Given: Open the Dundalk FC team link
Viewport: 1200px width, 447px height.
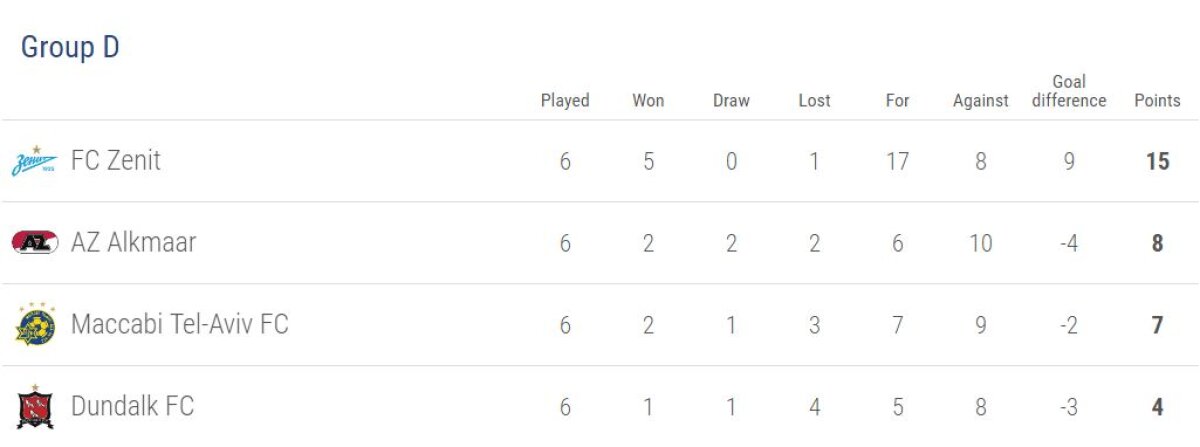Looking at the screenshot, I should 132,407.
